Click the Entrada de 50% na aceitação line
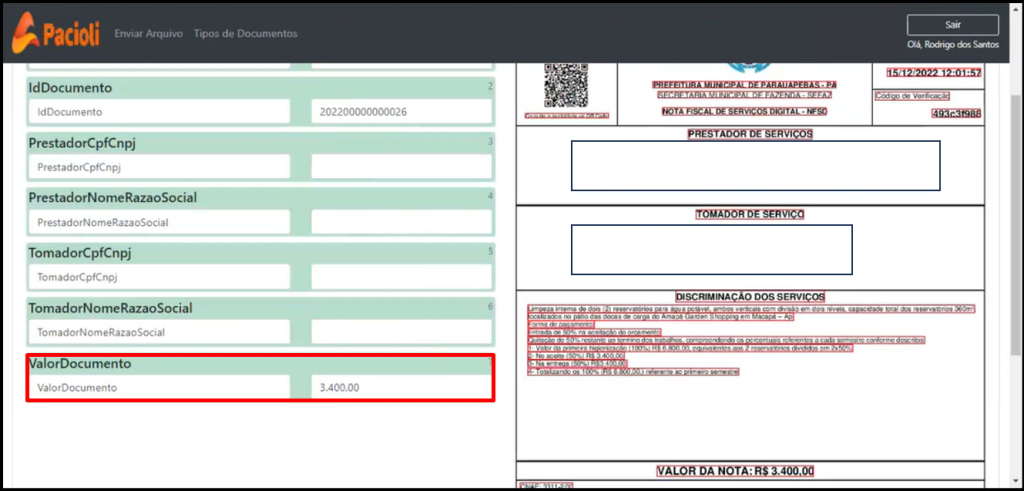Viewport: 1024px width, 491px height. click(x=594, y=332)
